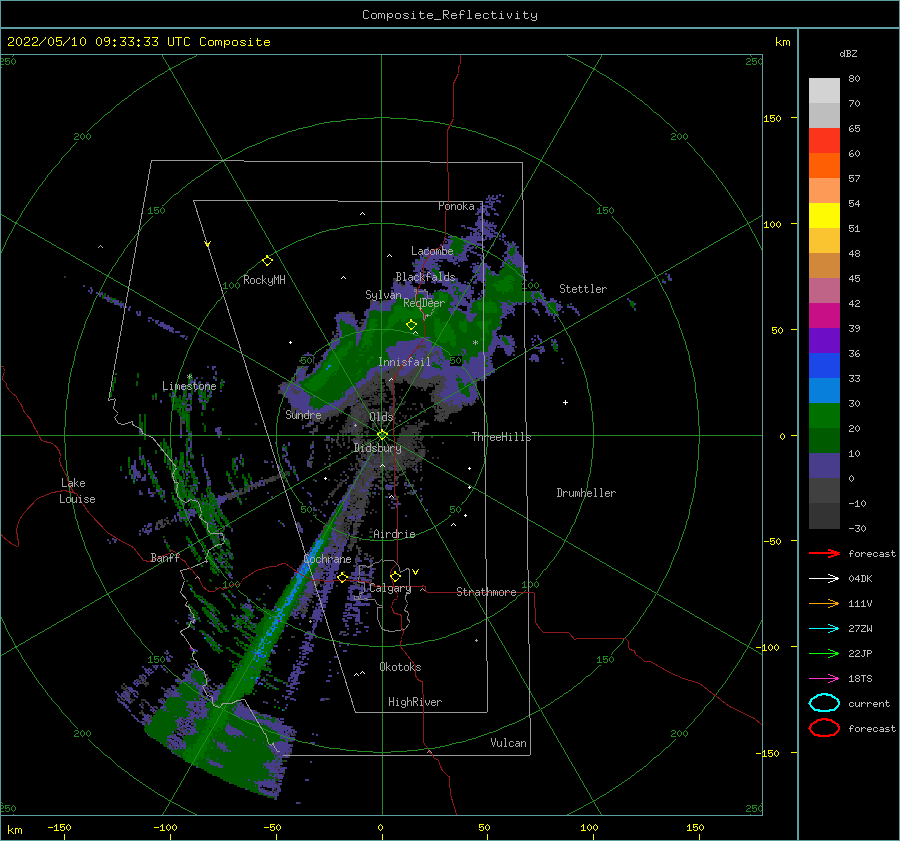Click the white 04DK arrow icon
900x841 pixels.
824,578
